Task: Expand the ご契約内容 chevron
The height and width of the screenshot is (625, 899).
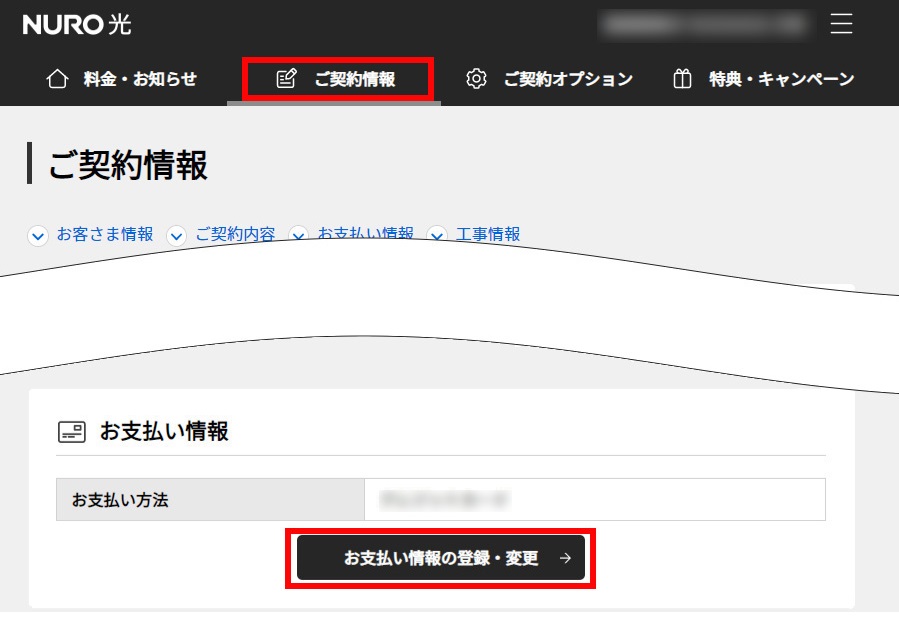Action: 176,236
